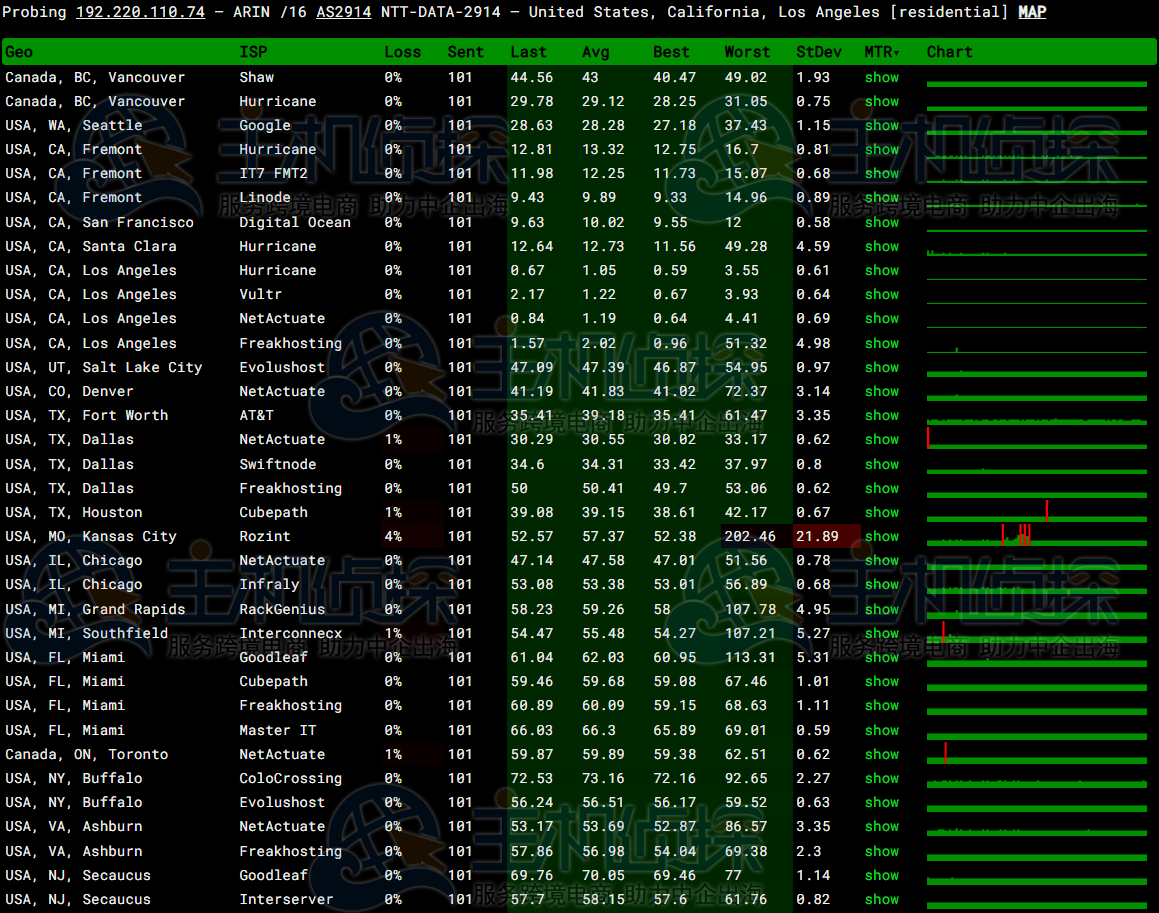The image size is (1159, 913).
Task: Select the Kansas City worst value 202.46
Action: (x=750, y=536)
